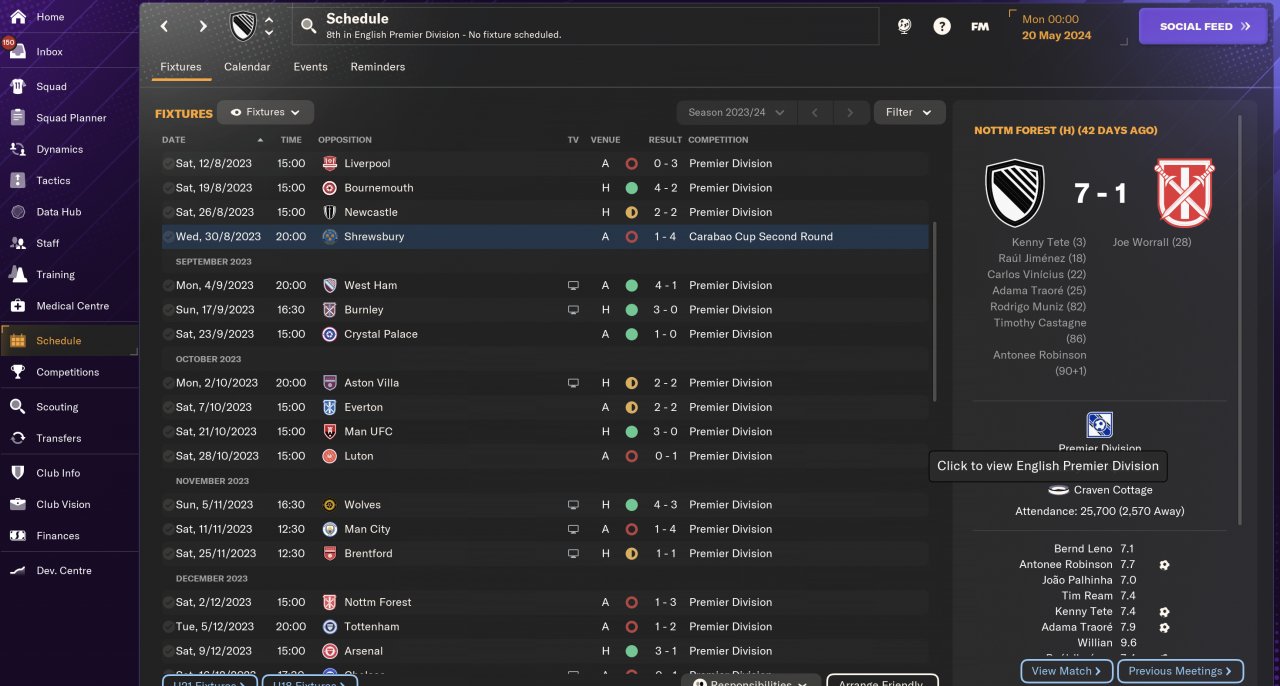
Task: Open the Social Feed button
Action: tap(1208, 27)
